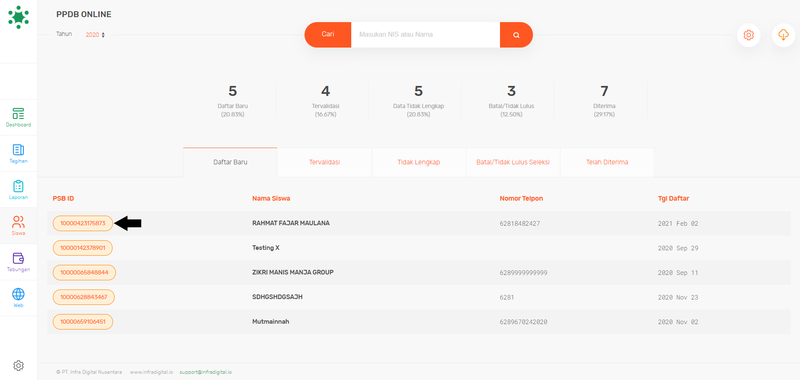
Task: Select the name Testing X
Action: pyautogui.click(x=266, y=248)
